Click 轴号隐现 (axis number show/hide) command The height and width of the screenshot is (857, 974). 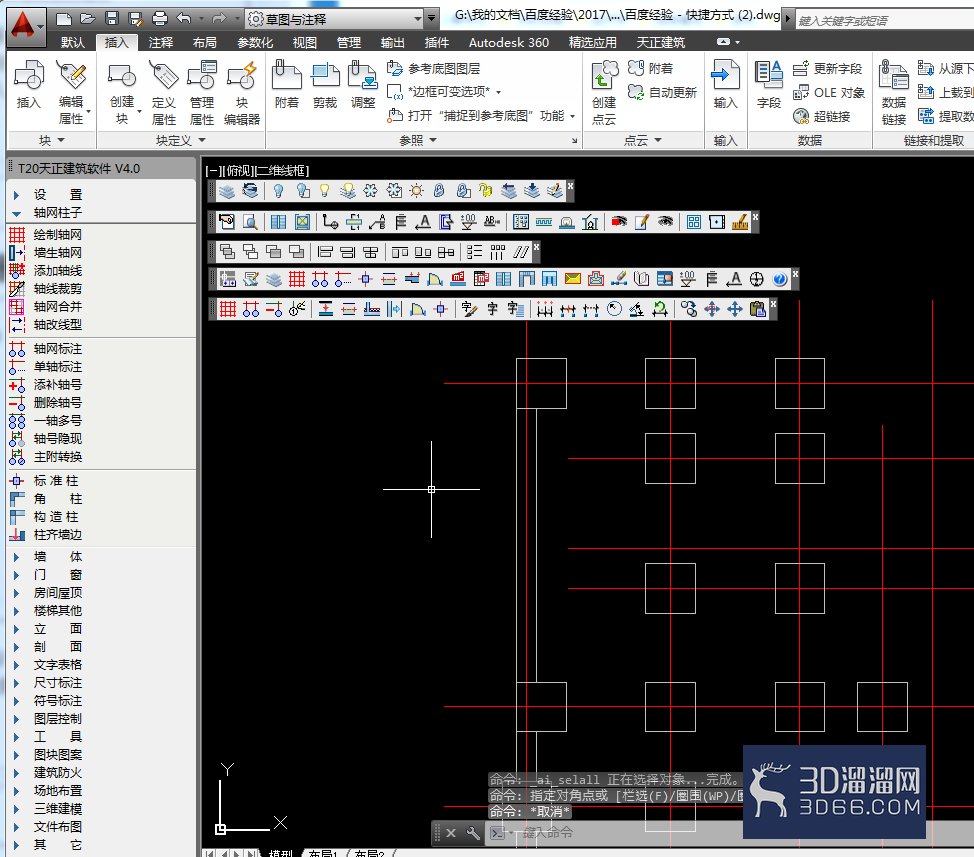pos(45,439)
